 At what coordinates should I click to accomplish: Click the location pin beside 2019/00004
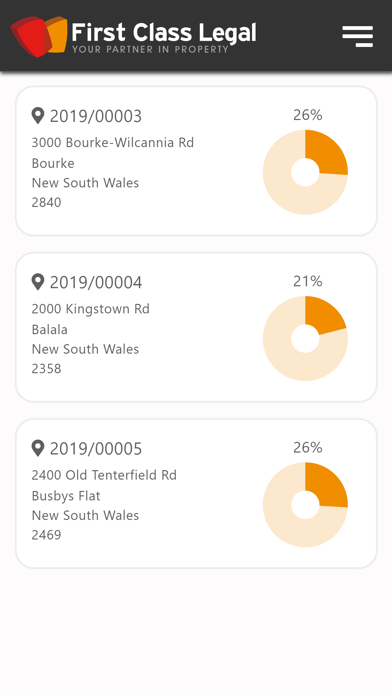tap(38, 282)
